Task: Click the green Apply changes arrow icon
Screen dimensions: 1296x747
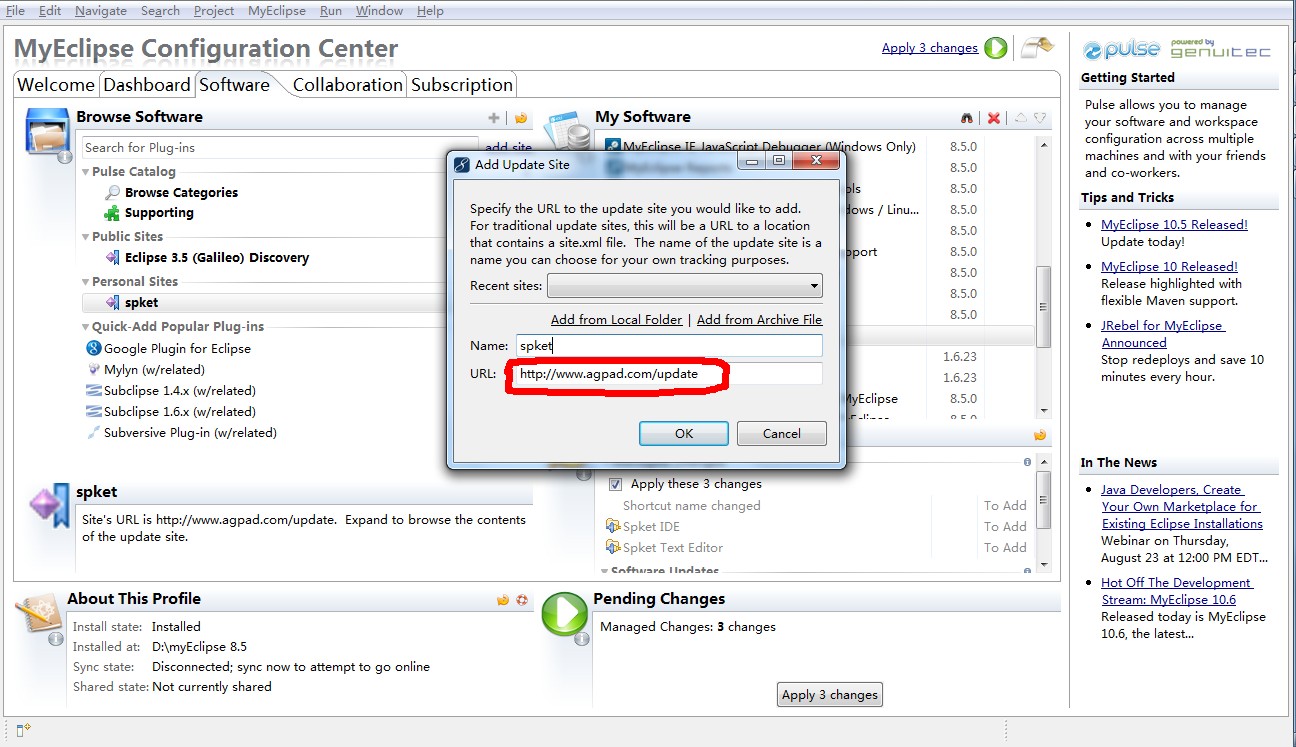Action: pyautogui.click(x=996, y=48)
